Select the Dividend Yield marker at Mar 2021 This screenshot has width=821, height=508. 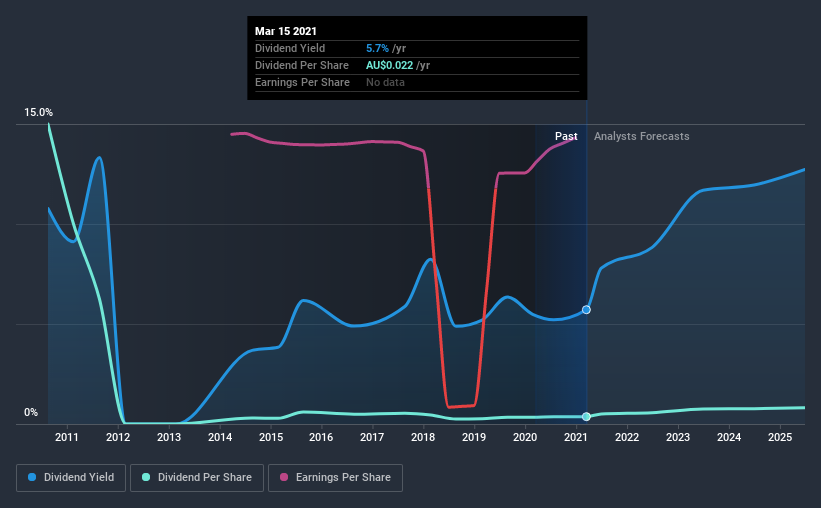coord(586,310)
